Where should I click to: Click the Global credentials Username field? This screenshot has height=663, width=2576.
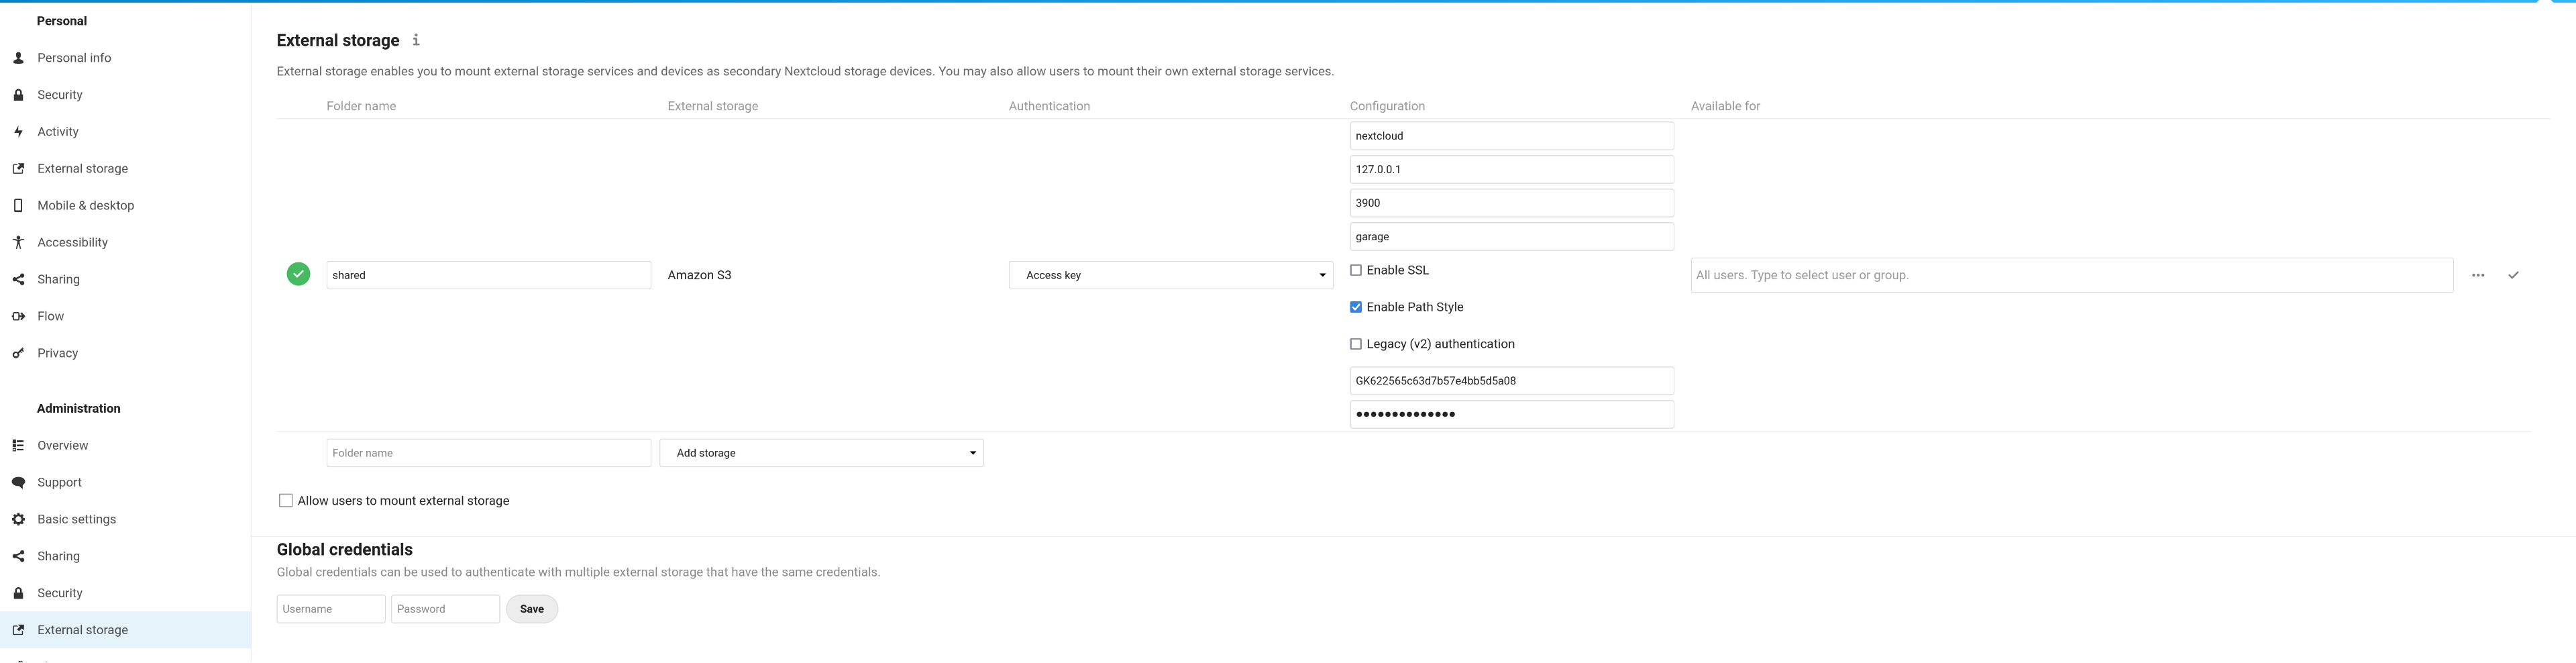tap(331, 609)
